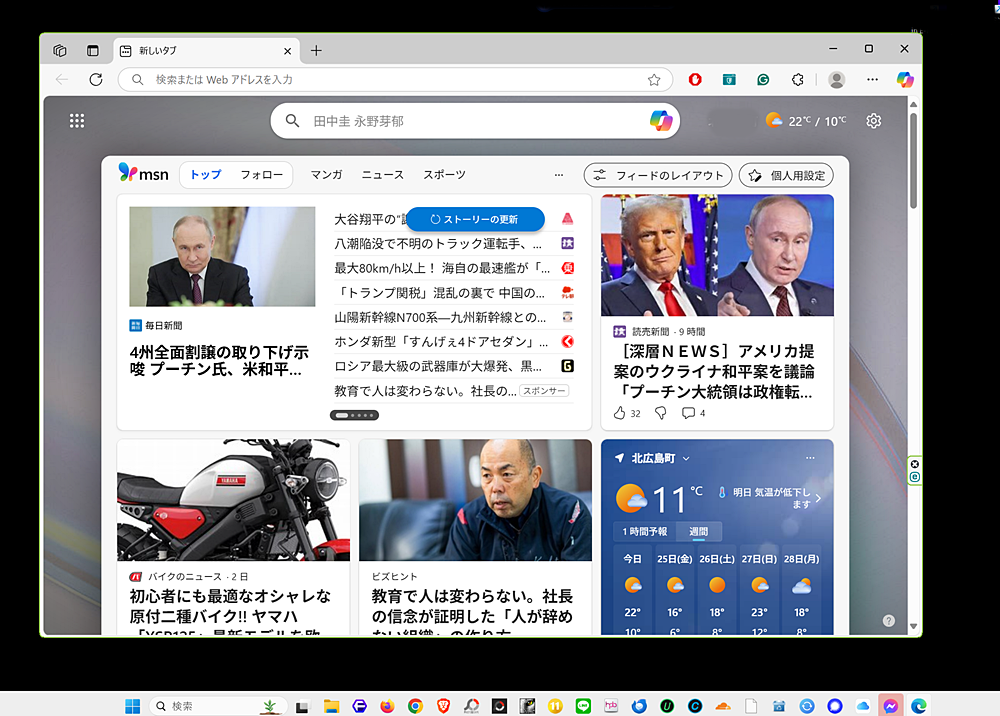Click the page vertical scrollbar thumb
Image resolution: width=1000 pixels, height=716 pixels.
pyautogui.click(x=913, y=159)
